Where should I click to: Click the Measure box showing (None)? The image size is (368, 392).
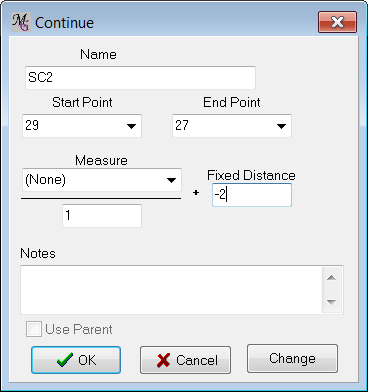[x=102, y=180]
